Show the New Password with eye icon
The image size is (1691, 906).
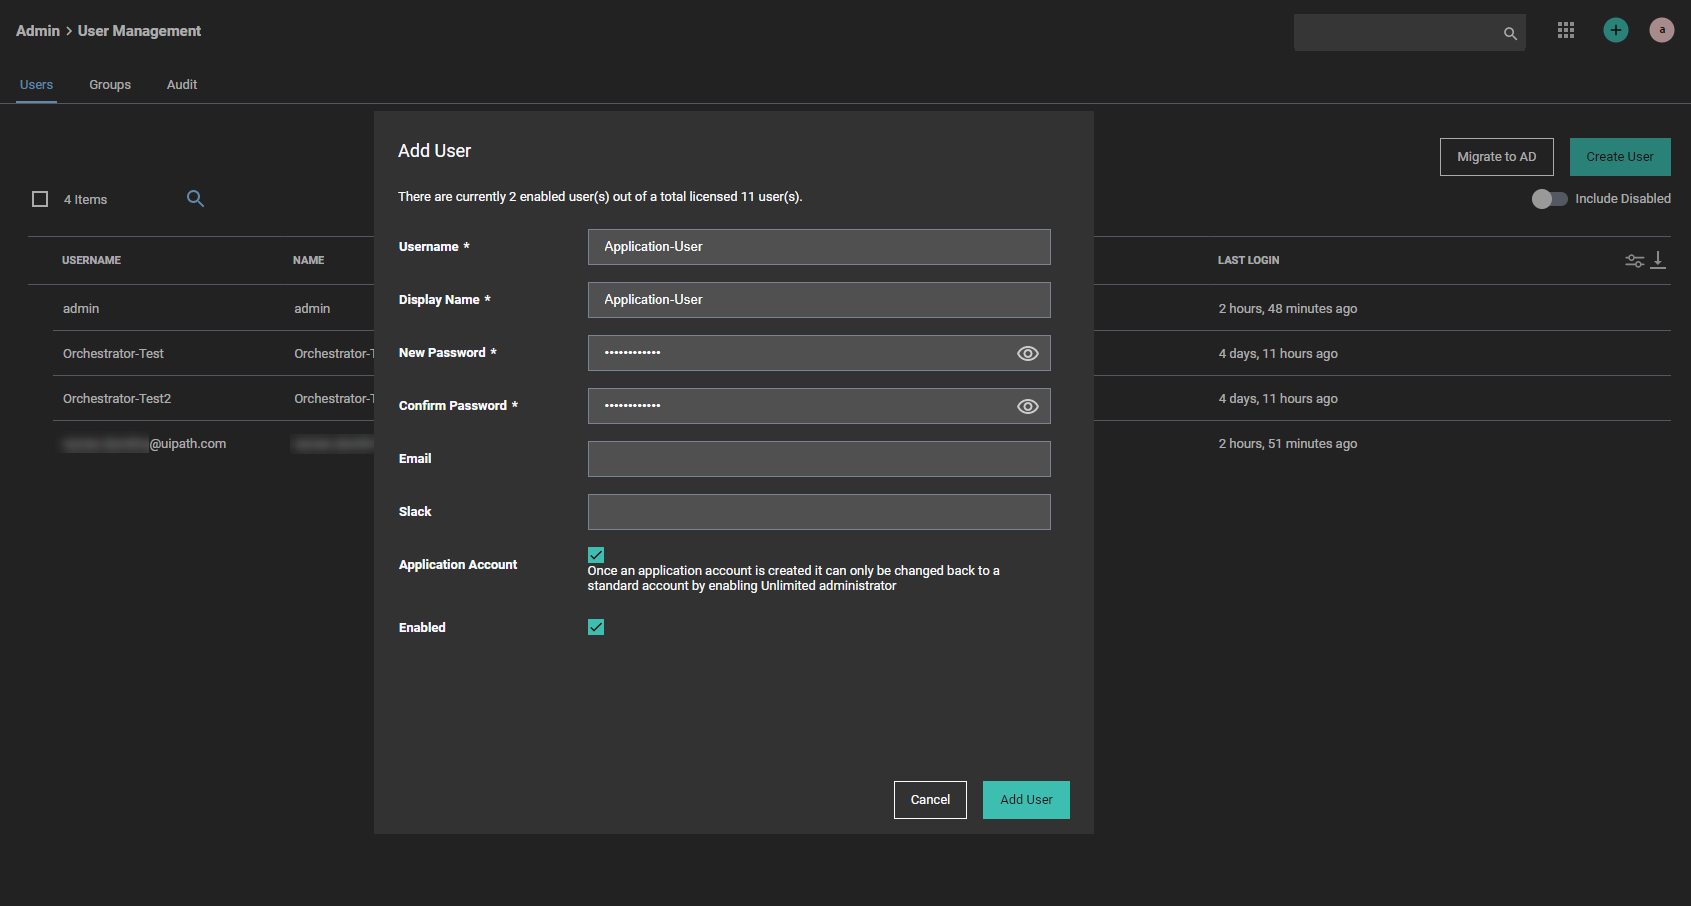1027,354
